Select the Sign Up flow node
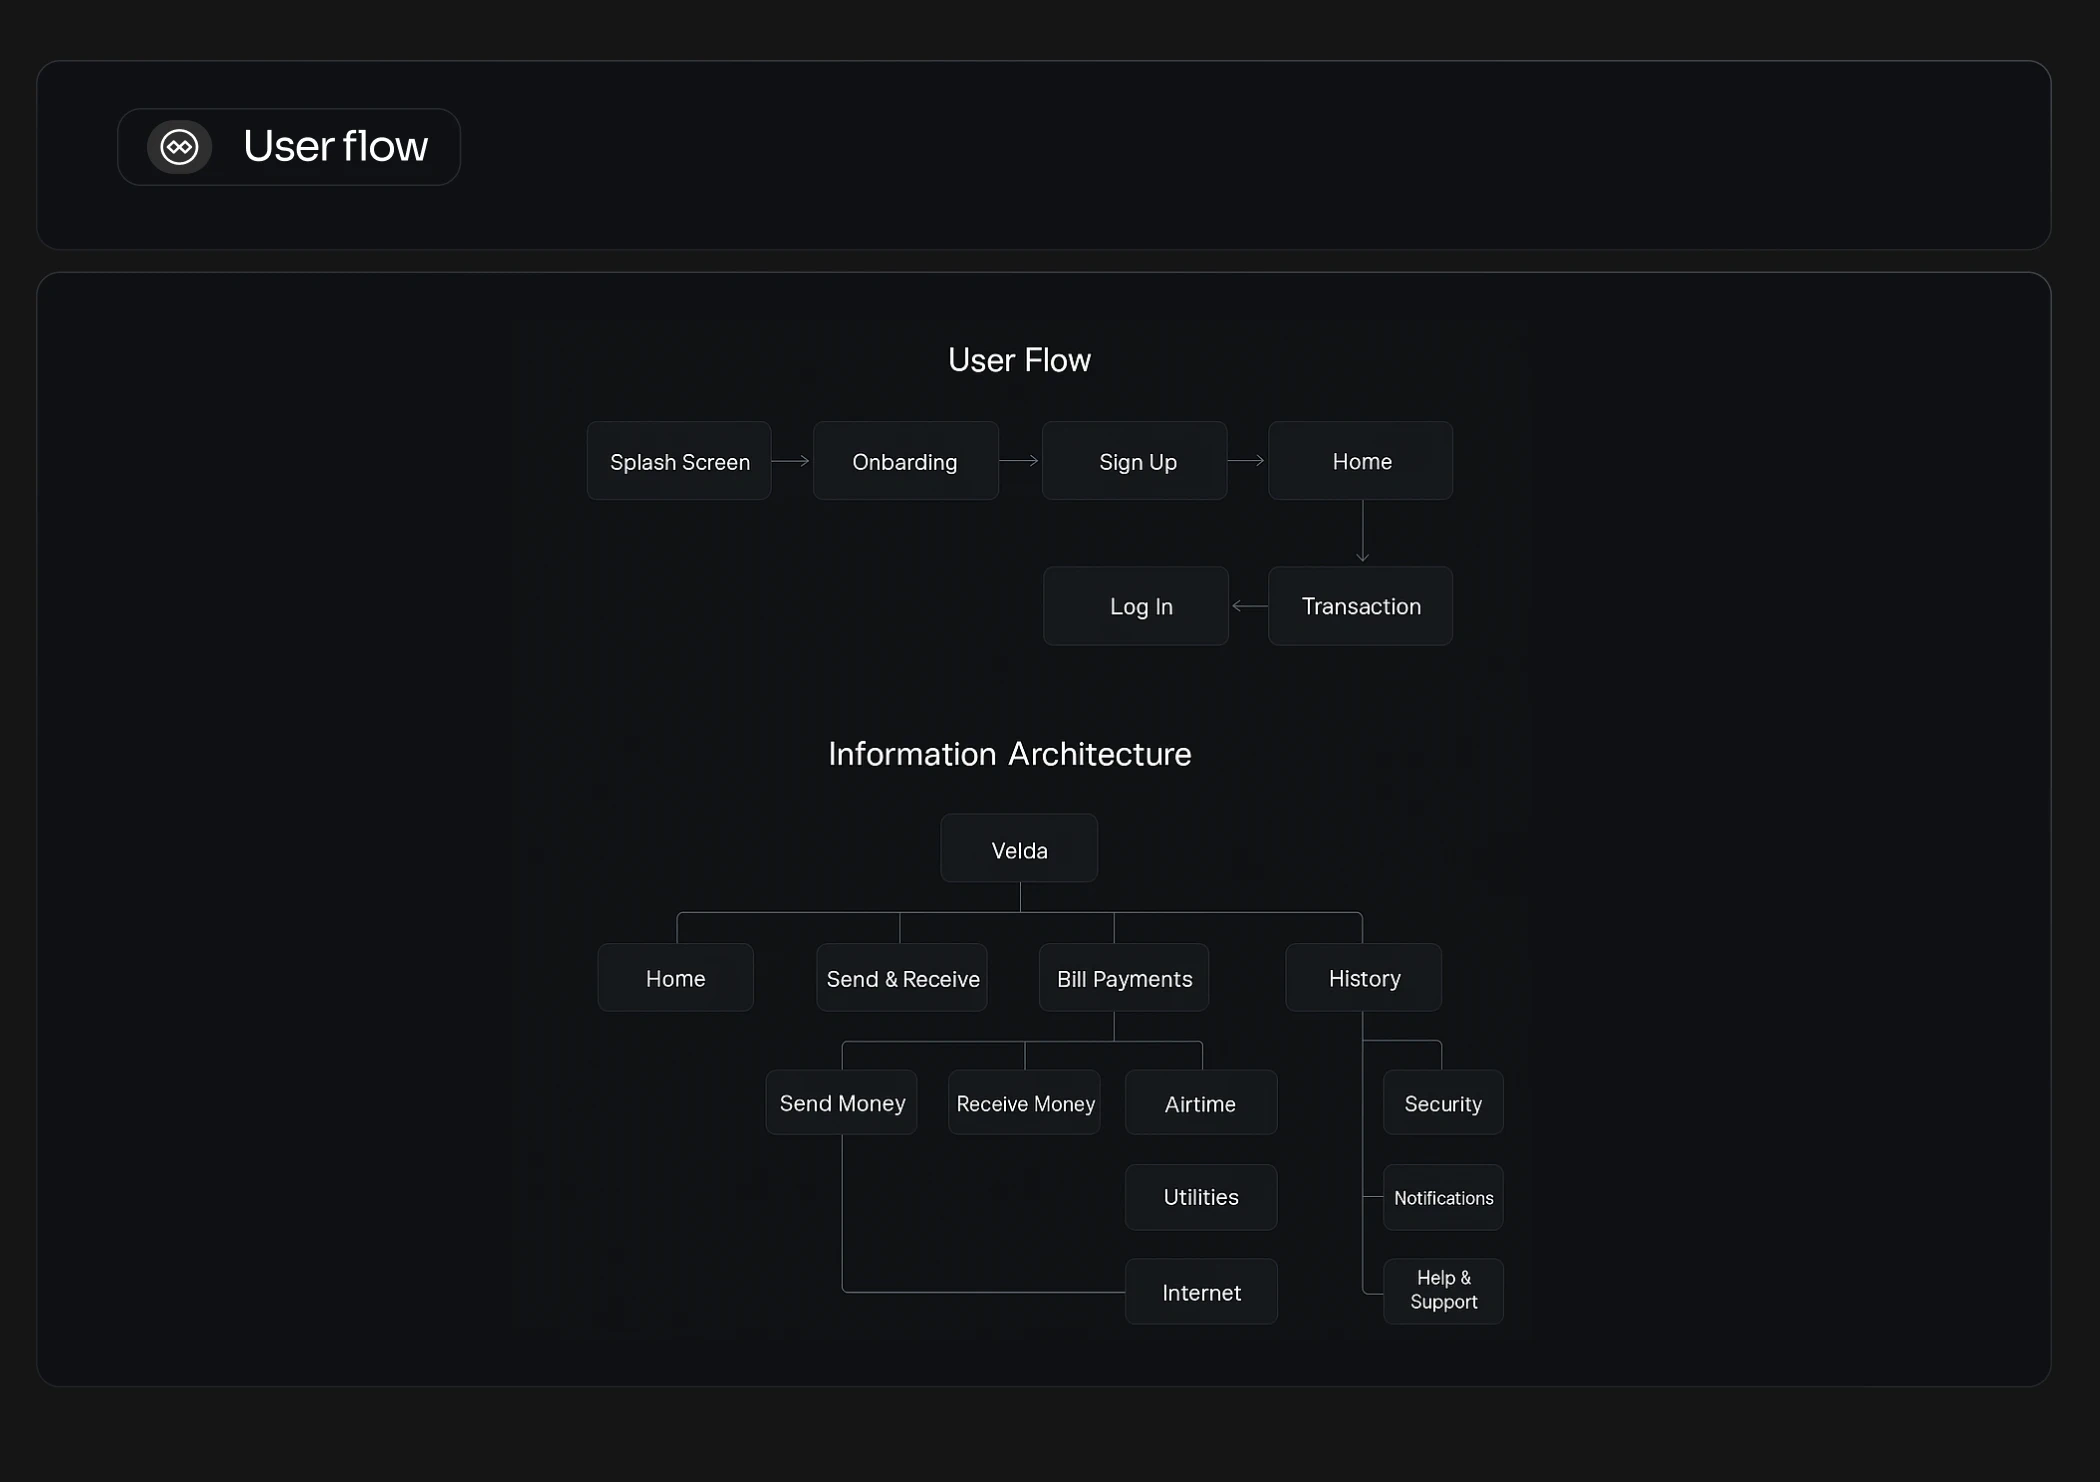 tap(1135, 461)
